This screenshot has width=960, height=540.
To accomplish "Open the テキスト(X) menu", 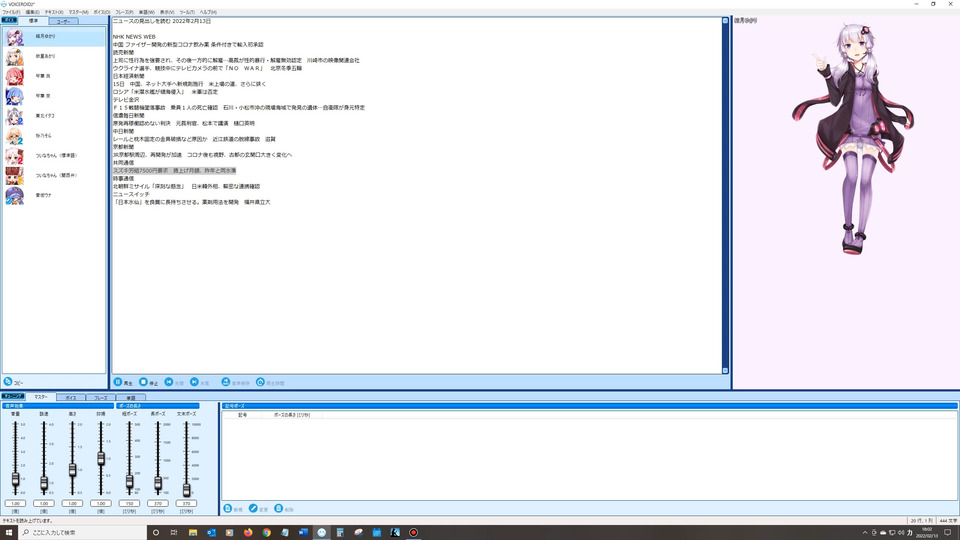I will [x=54, y=12].
